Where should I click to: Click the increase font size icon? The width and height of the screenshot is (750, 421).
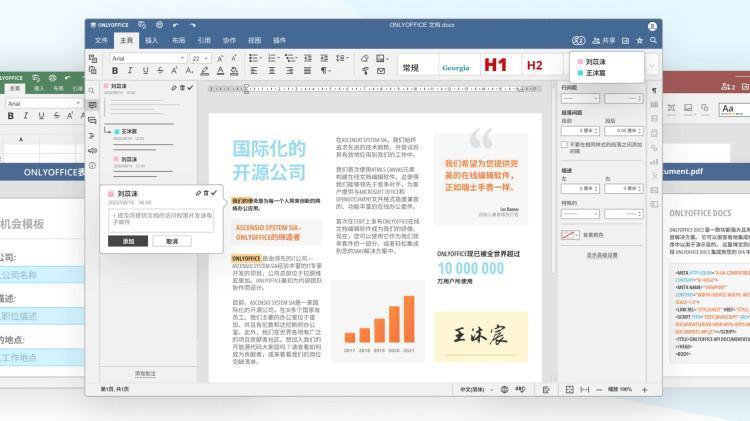click(x=220, y=58)
